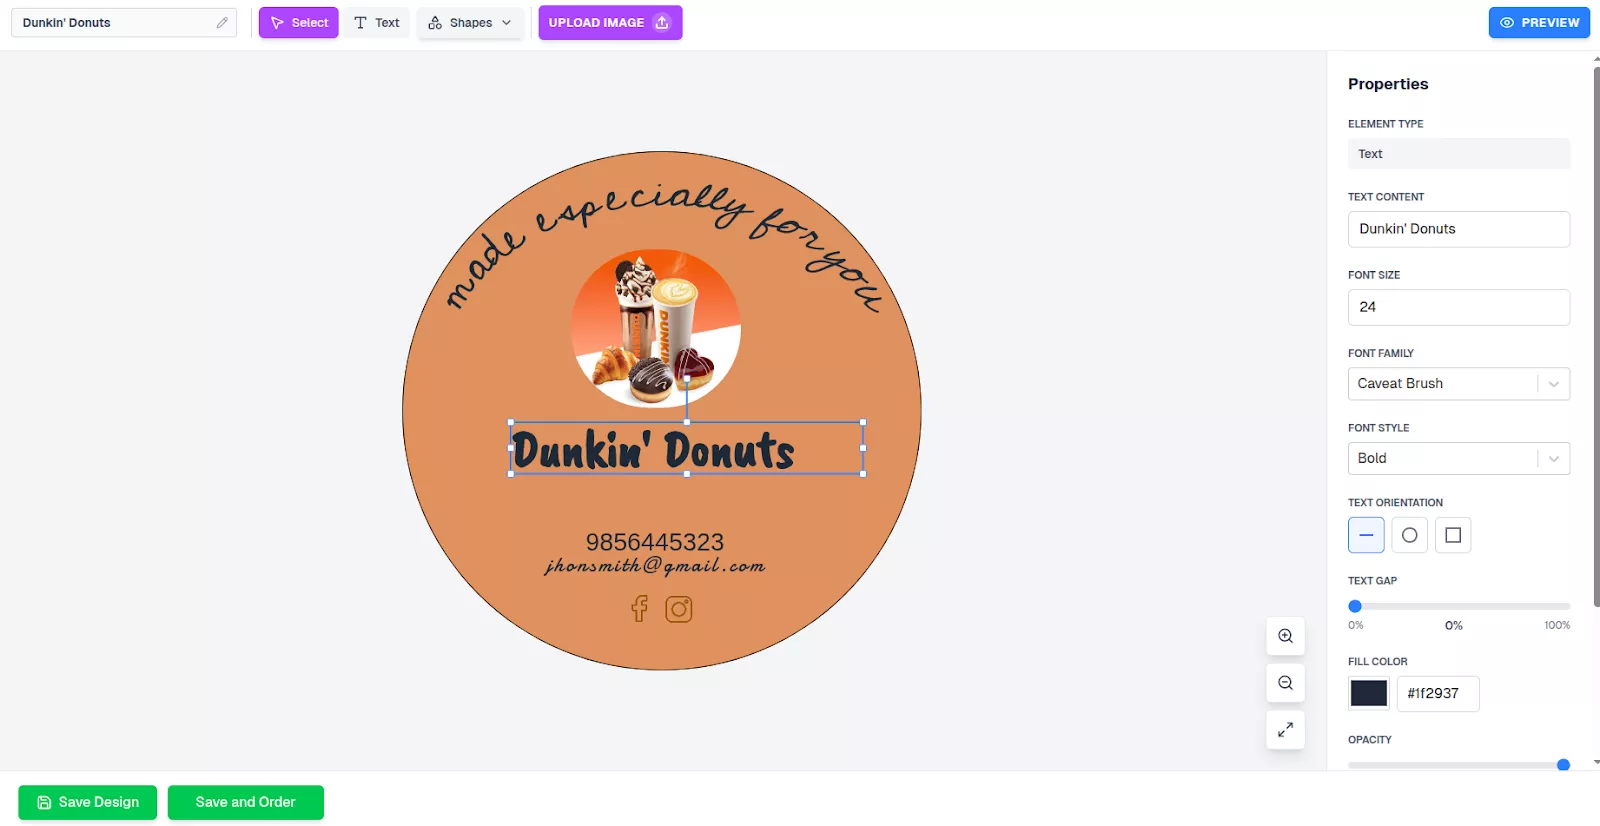Click the fit-to-screen expand arrows icon
This screenshot has width=1600, height=826.
tap(1285, 730)
